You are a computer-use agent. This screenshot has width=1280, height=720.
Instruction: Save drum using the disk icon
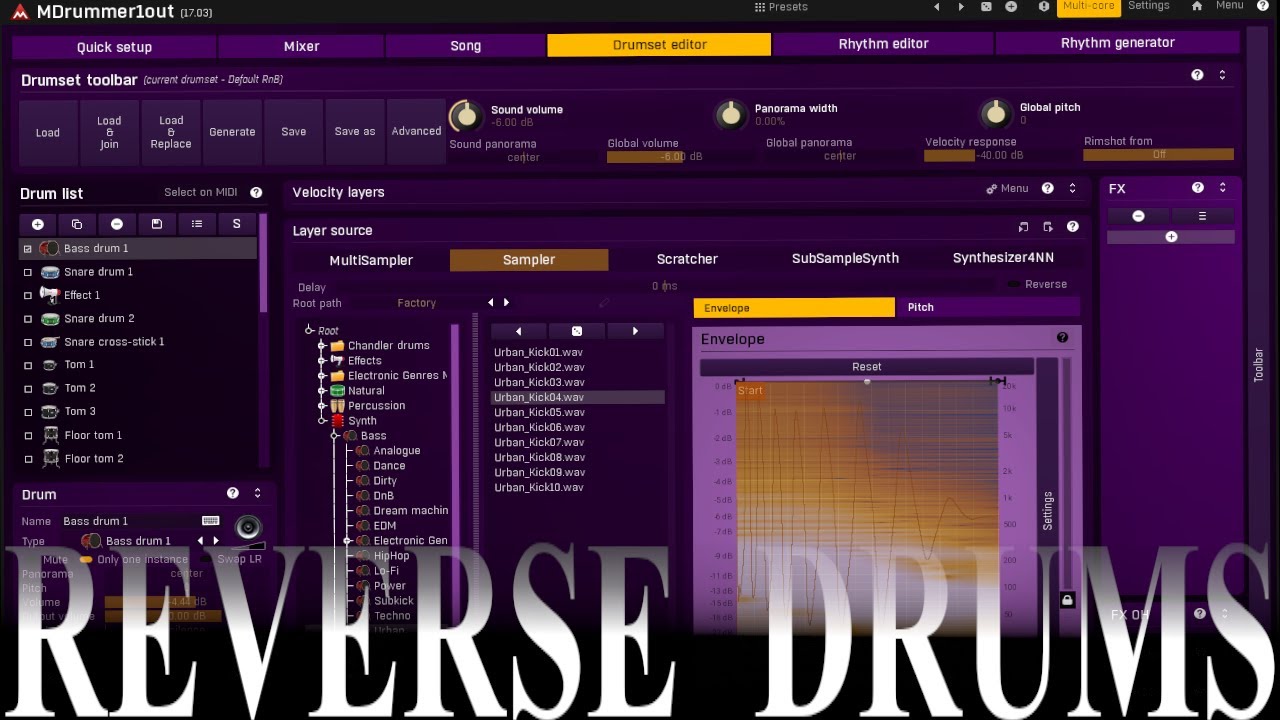[157, 224]
